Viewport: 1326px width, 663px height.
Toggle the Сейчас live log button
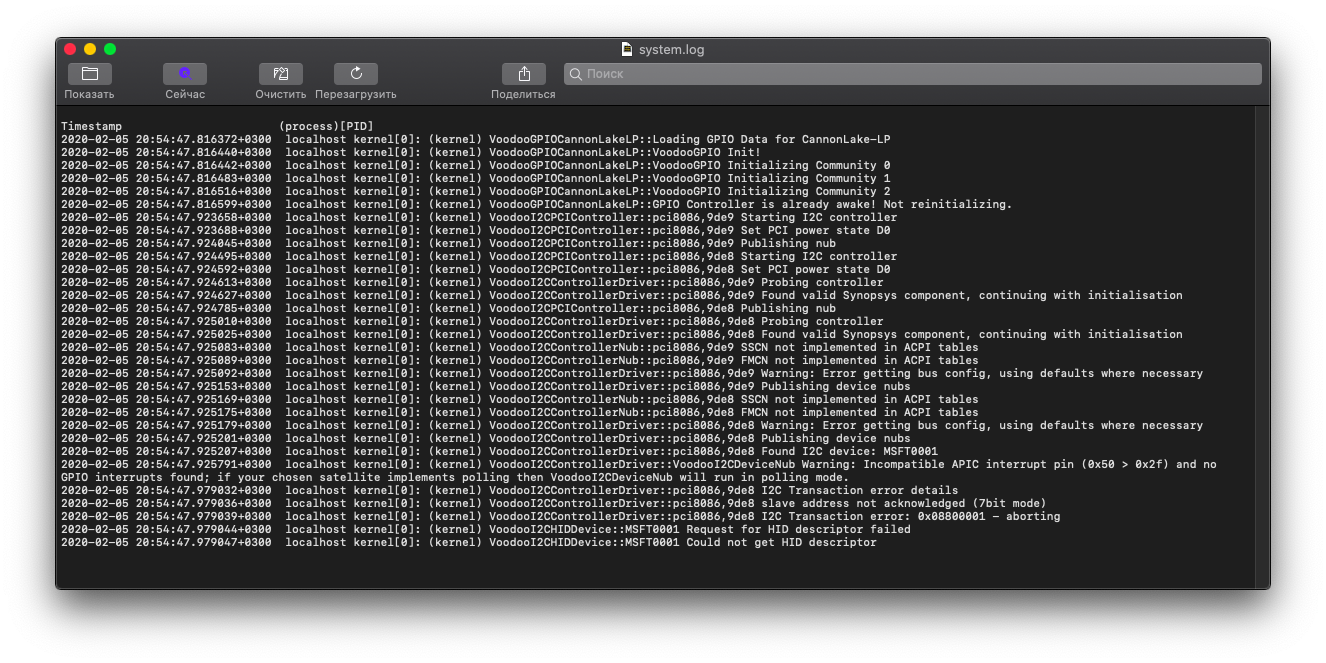pyautogui.click(x=185, y=73)
